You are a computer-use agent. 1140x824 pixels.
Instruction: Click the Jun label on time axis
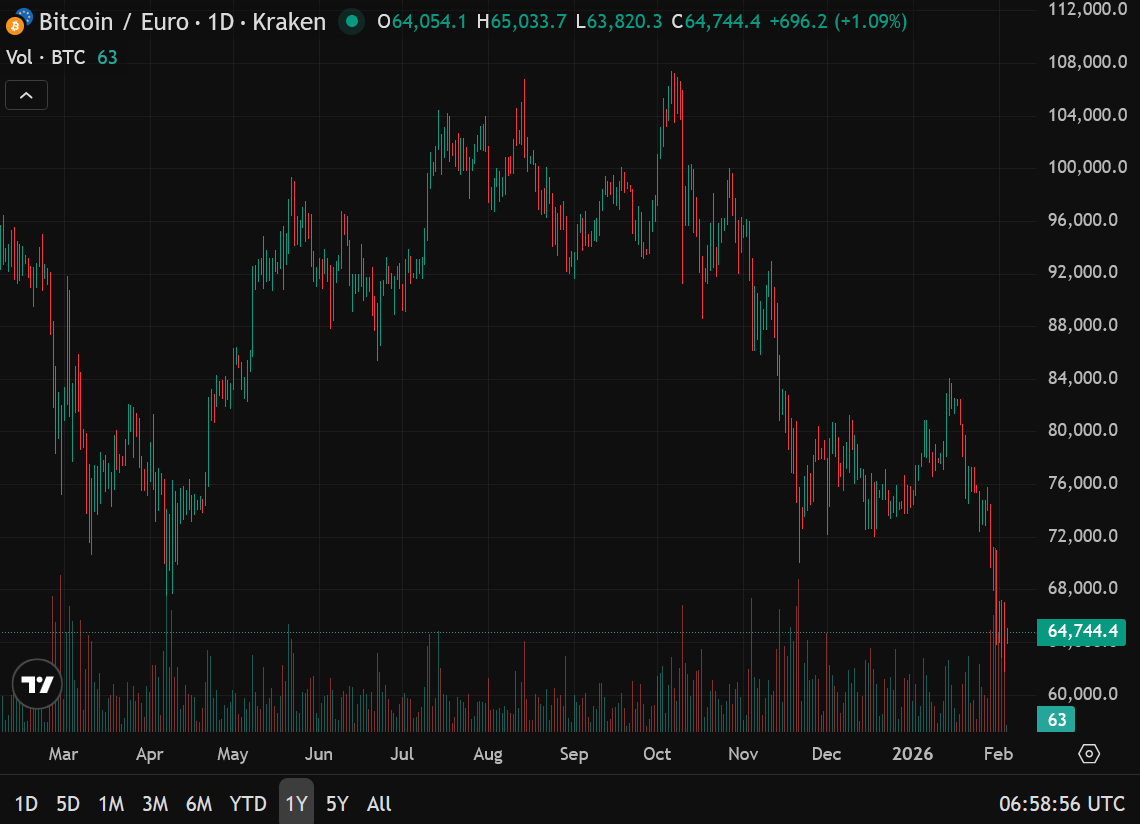pos(318,754)
